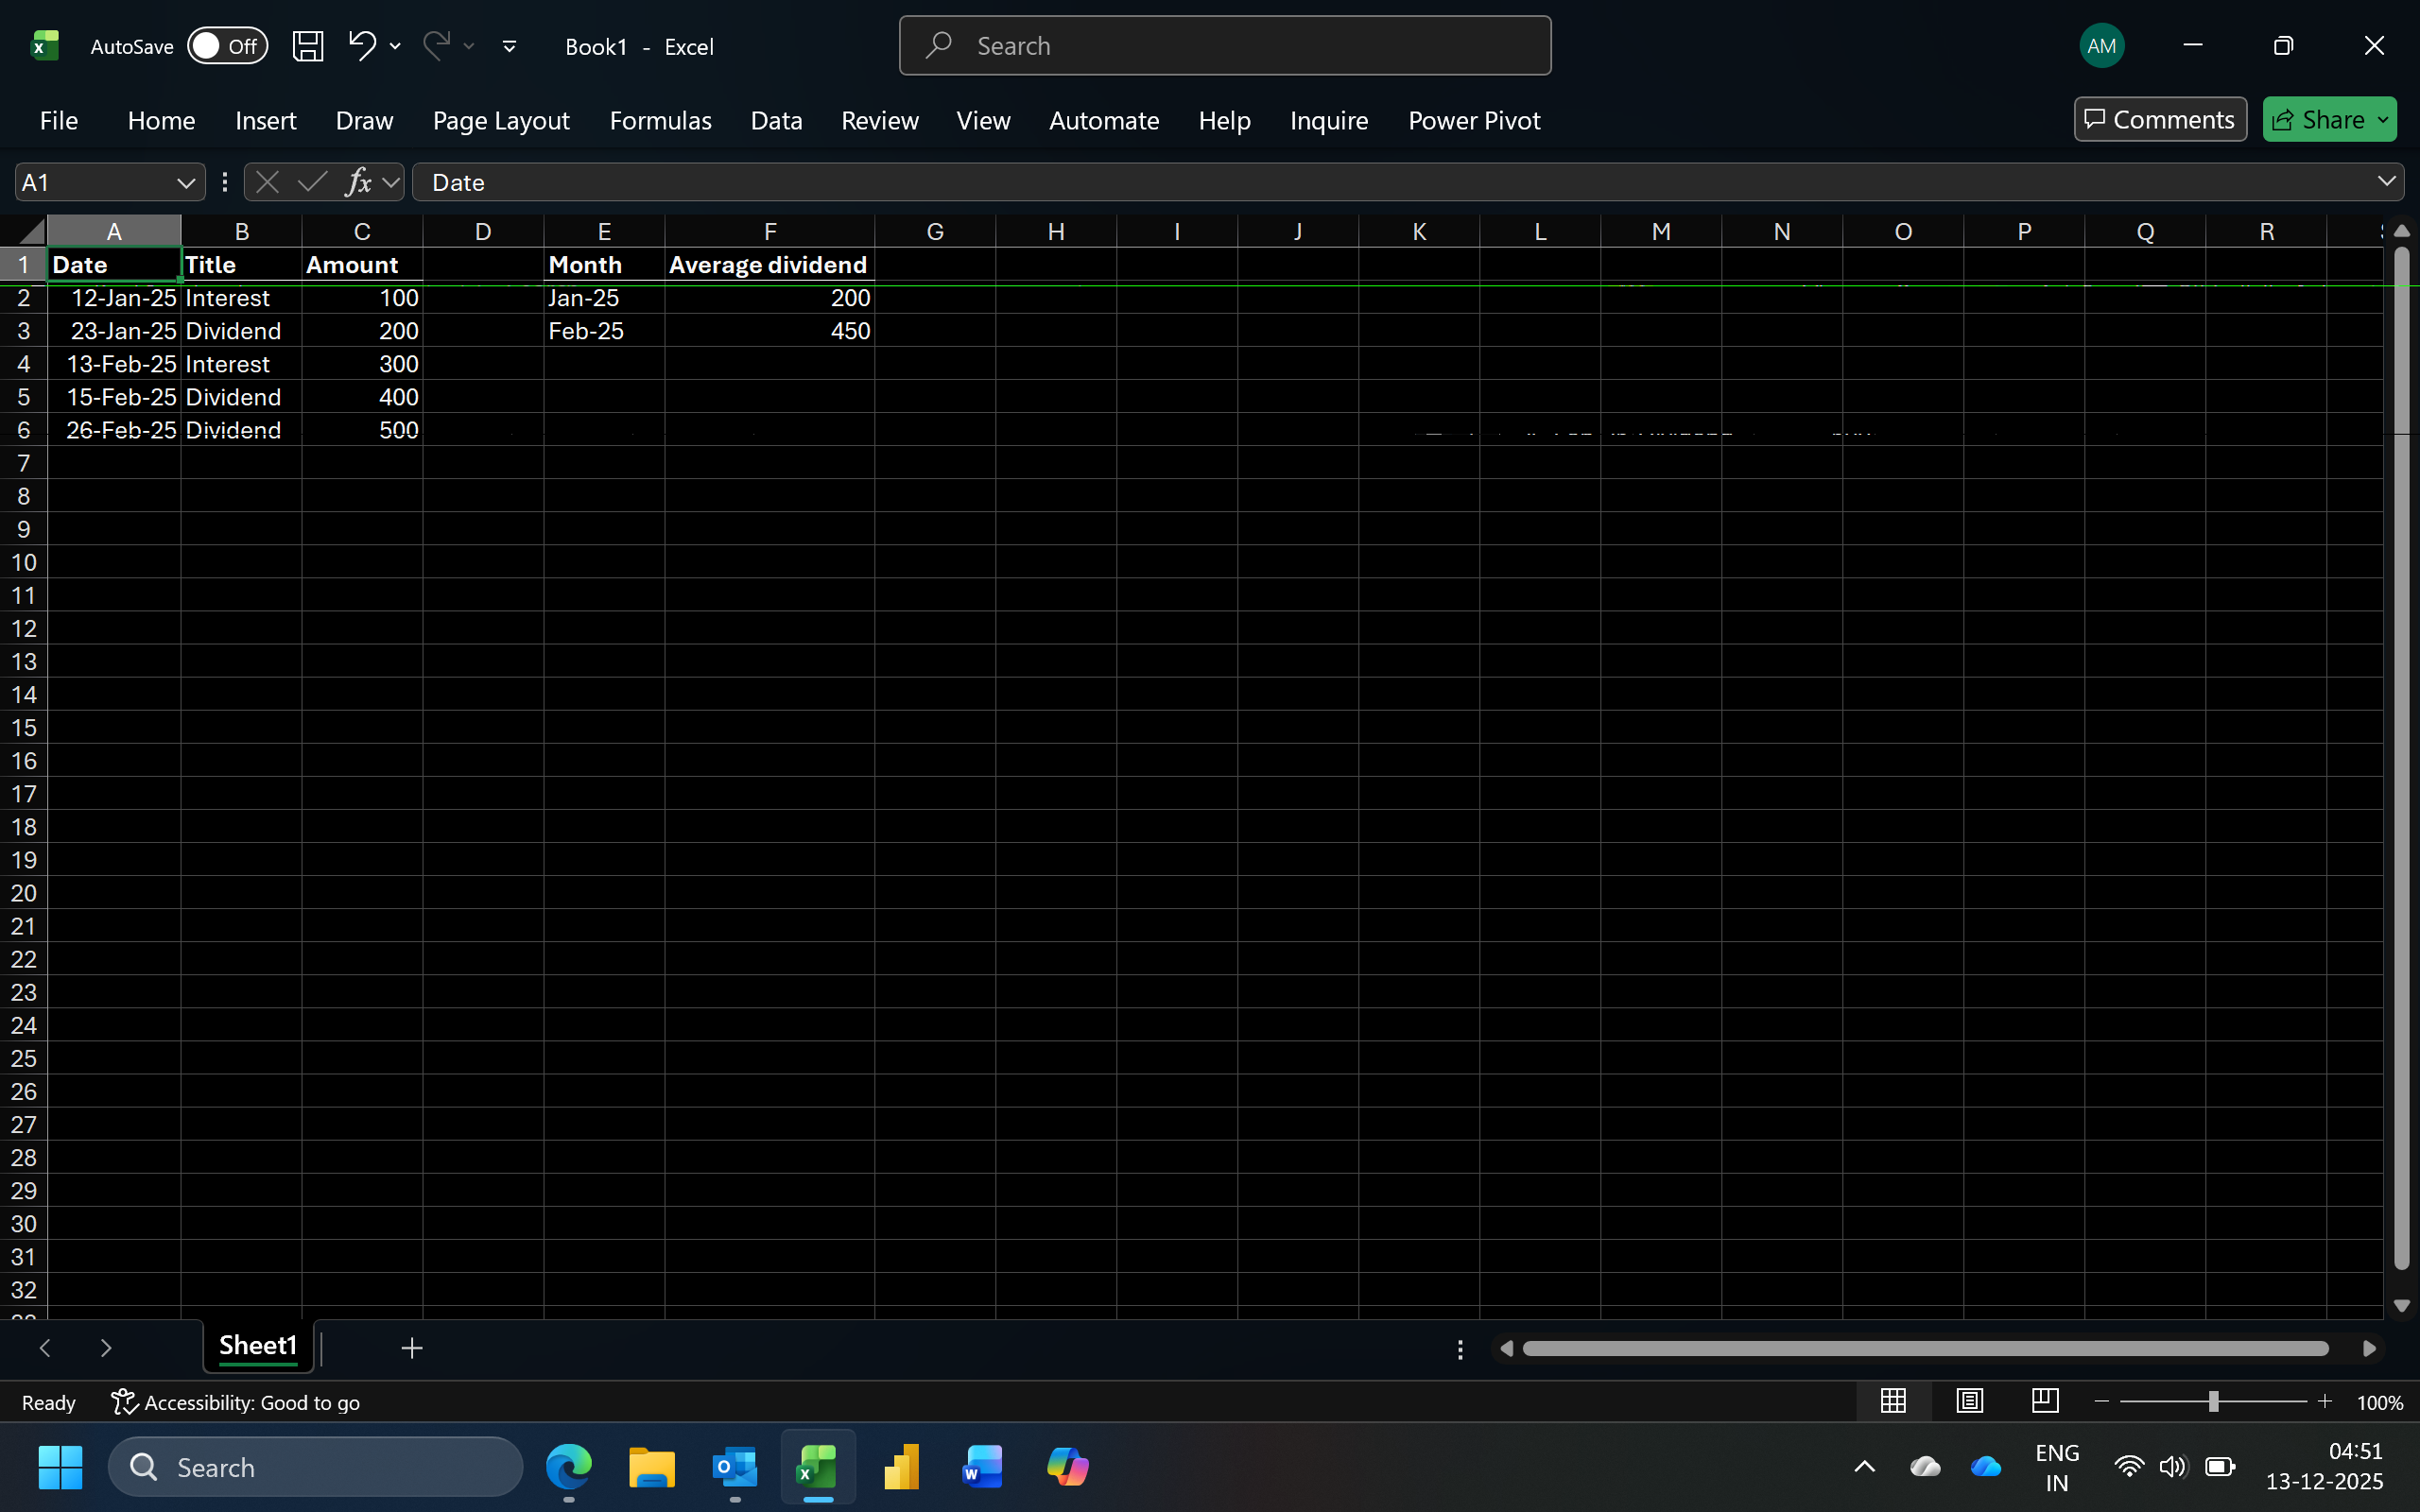Open the Power Pivot tab
This screenshot has height=1512, width=2420.
(x=1474, y=120)
